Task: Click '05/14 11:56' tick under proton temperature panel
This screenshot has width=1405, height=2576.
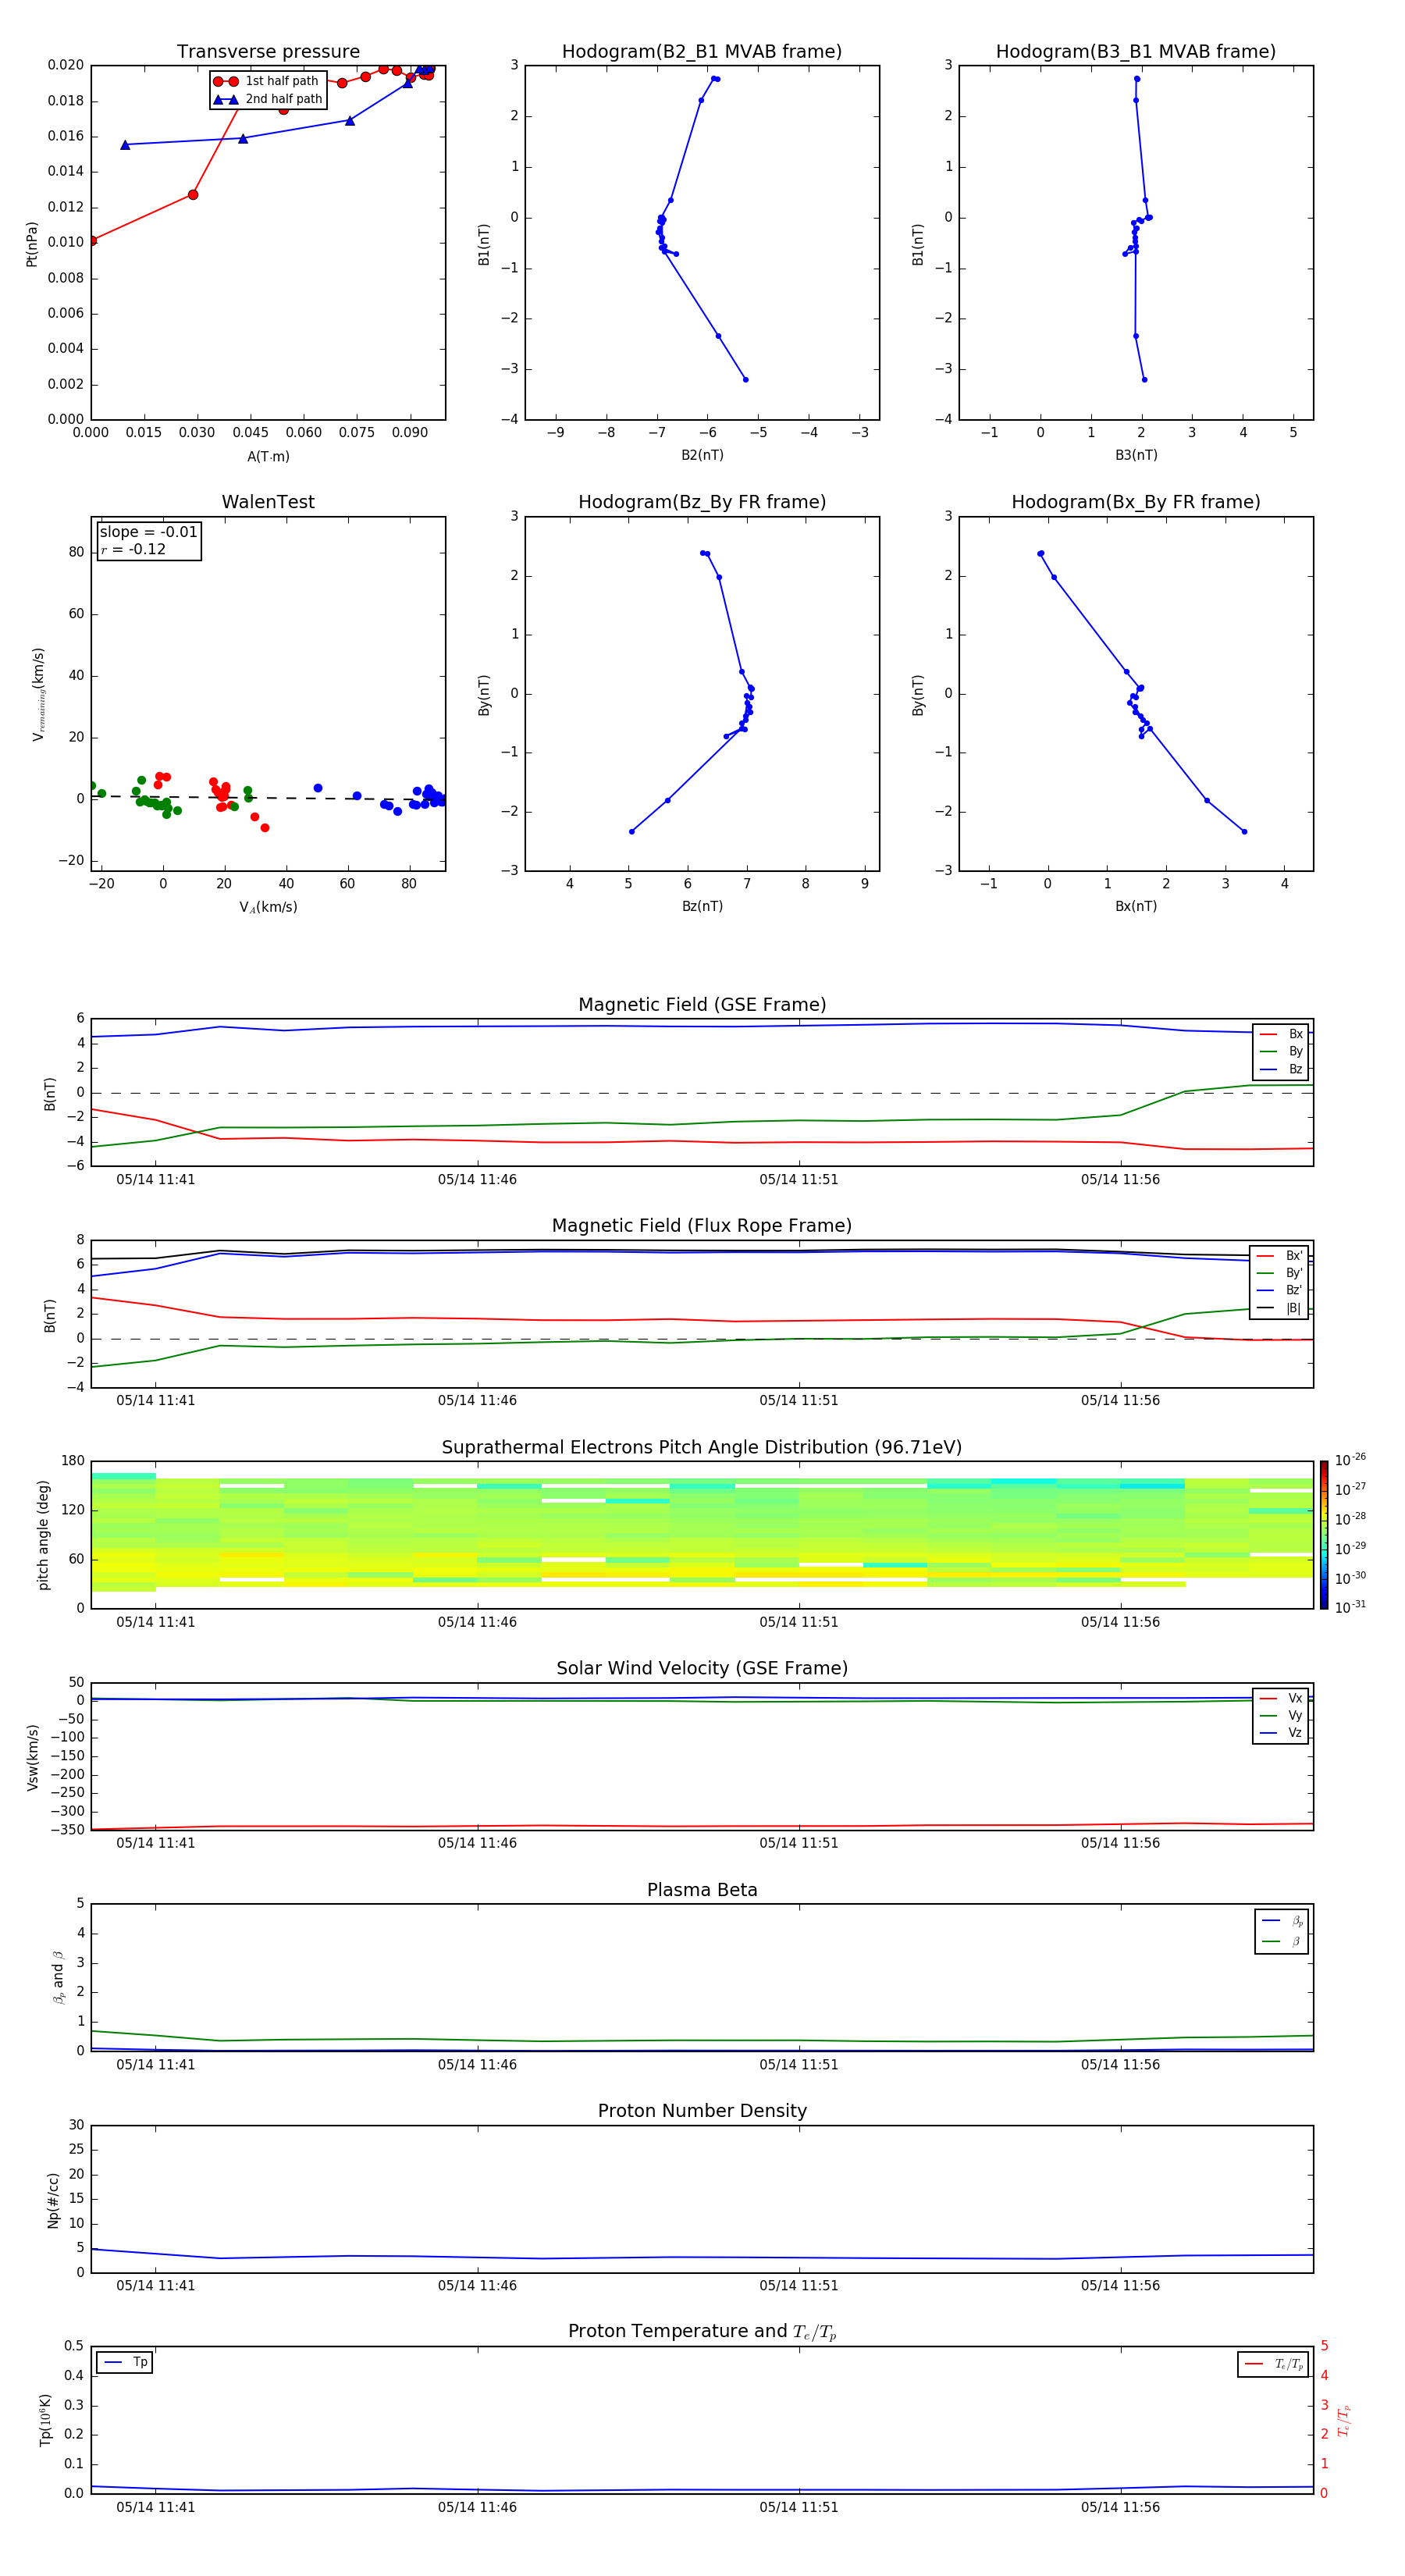Action: [1120, 2507]
